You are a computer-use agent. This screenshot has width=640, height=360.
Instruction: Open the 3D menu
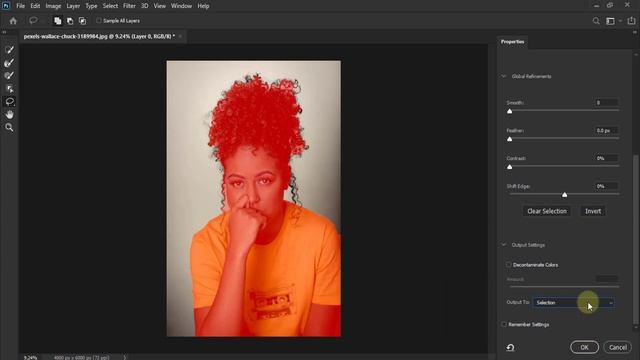click(x=144, y=6)
